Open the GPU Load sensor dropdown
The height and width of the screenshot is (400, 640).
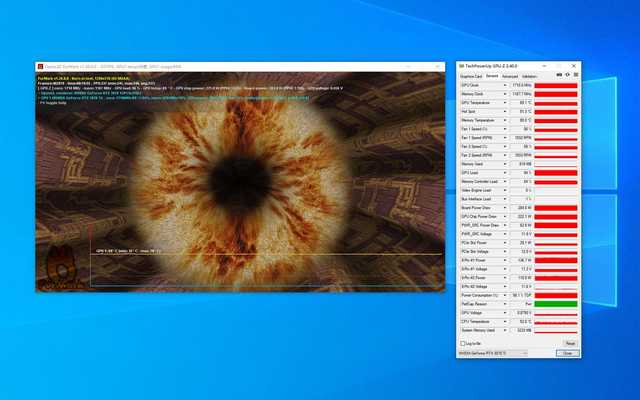(505, 173)
